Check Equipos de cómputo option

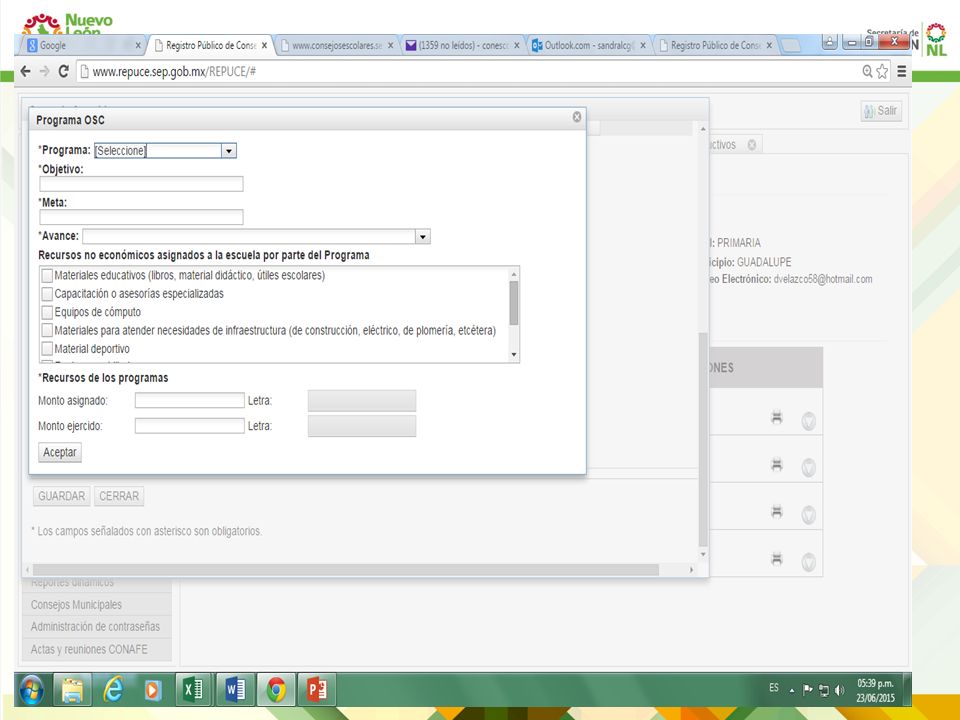[x=47, y=312]
